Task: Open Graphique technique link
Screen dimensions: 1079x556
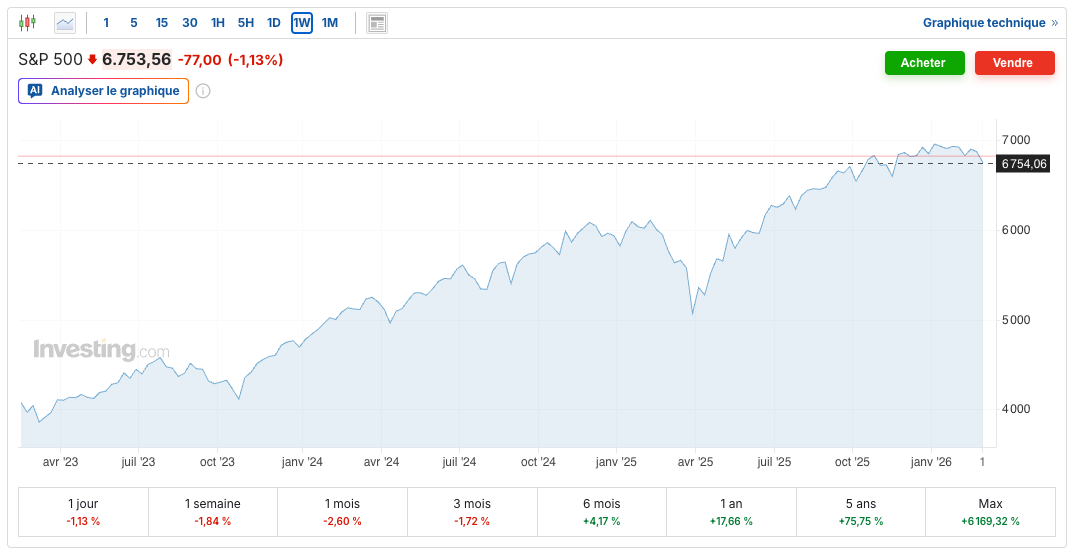Action: click(990, 23)
